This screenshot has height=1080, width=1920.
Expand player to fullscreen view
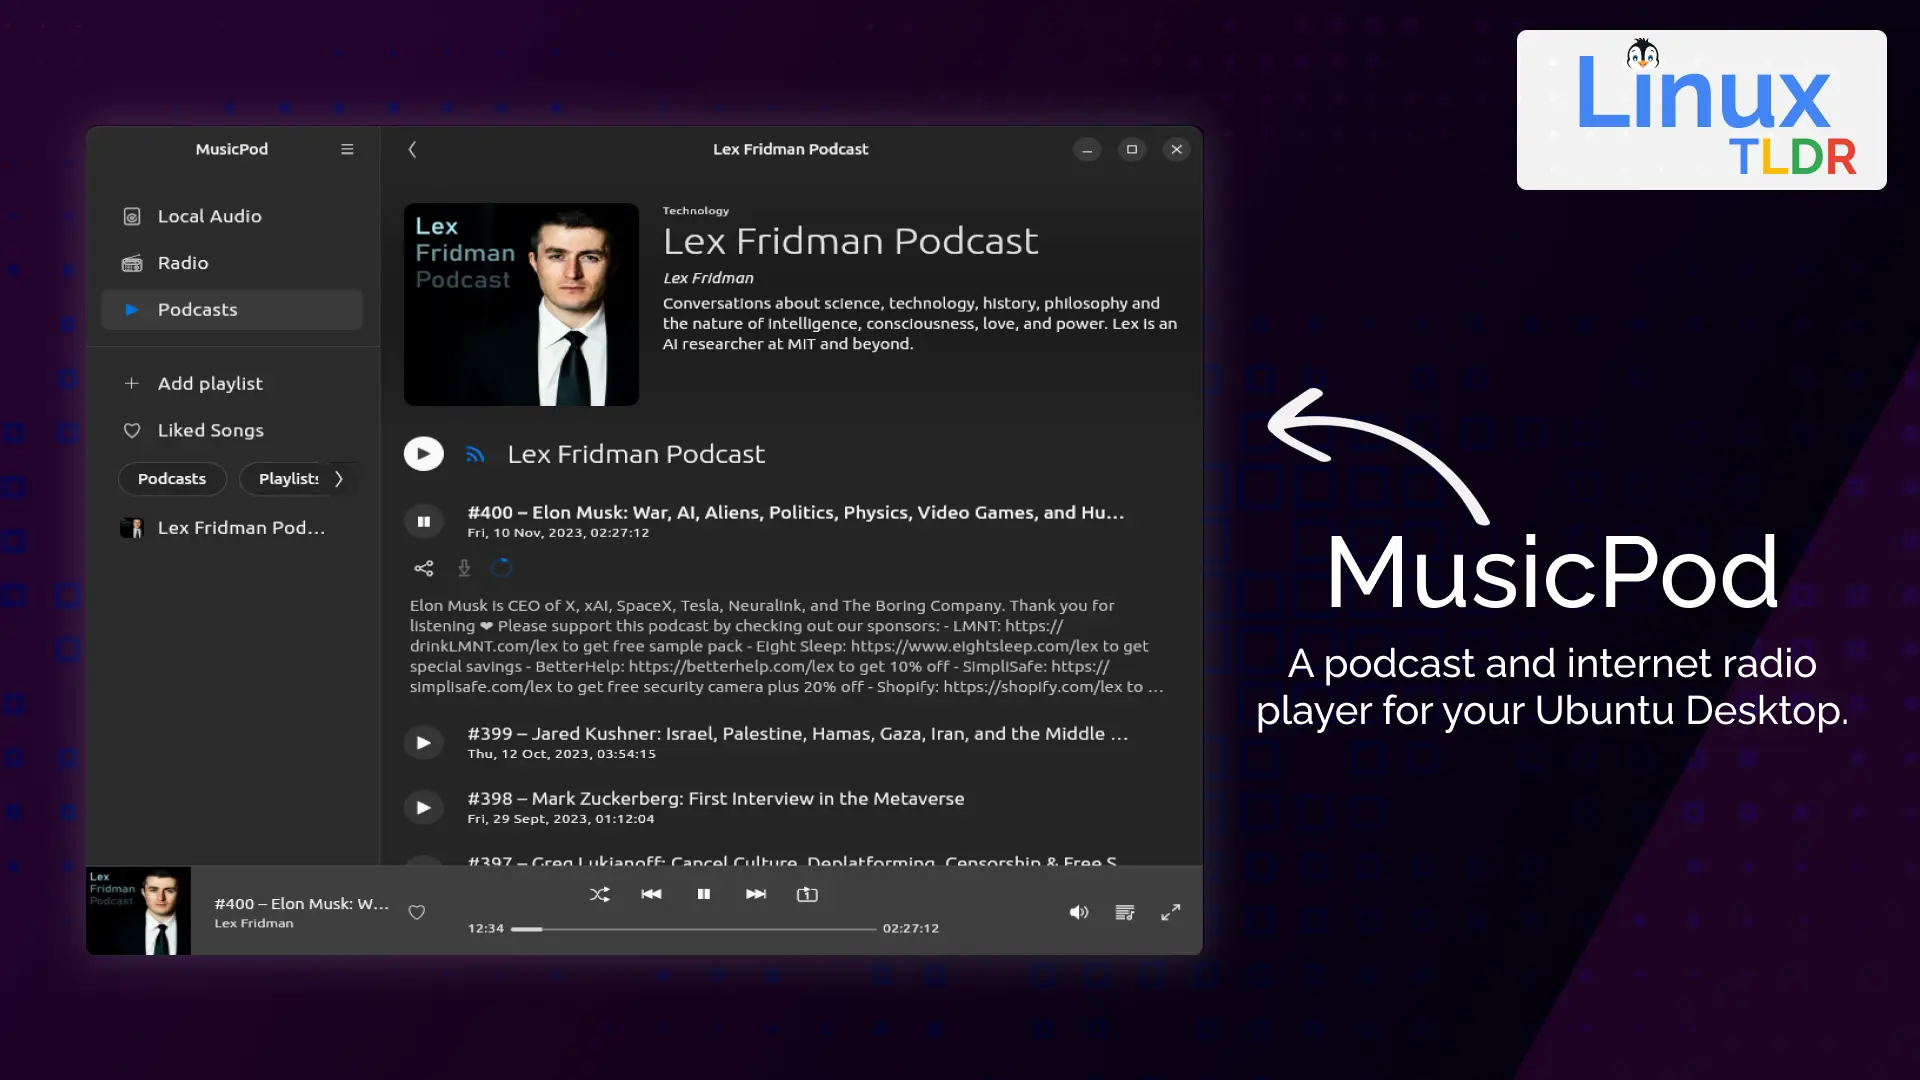1170,912
